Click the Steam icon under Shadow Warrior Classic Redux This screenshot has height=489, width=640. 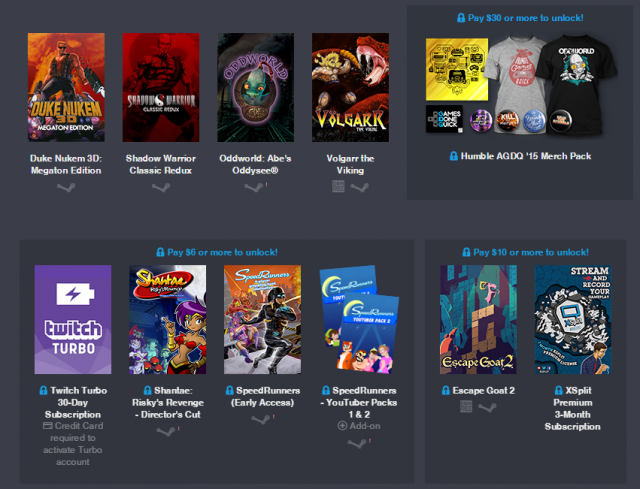pos(160,186)
